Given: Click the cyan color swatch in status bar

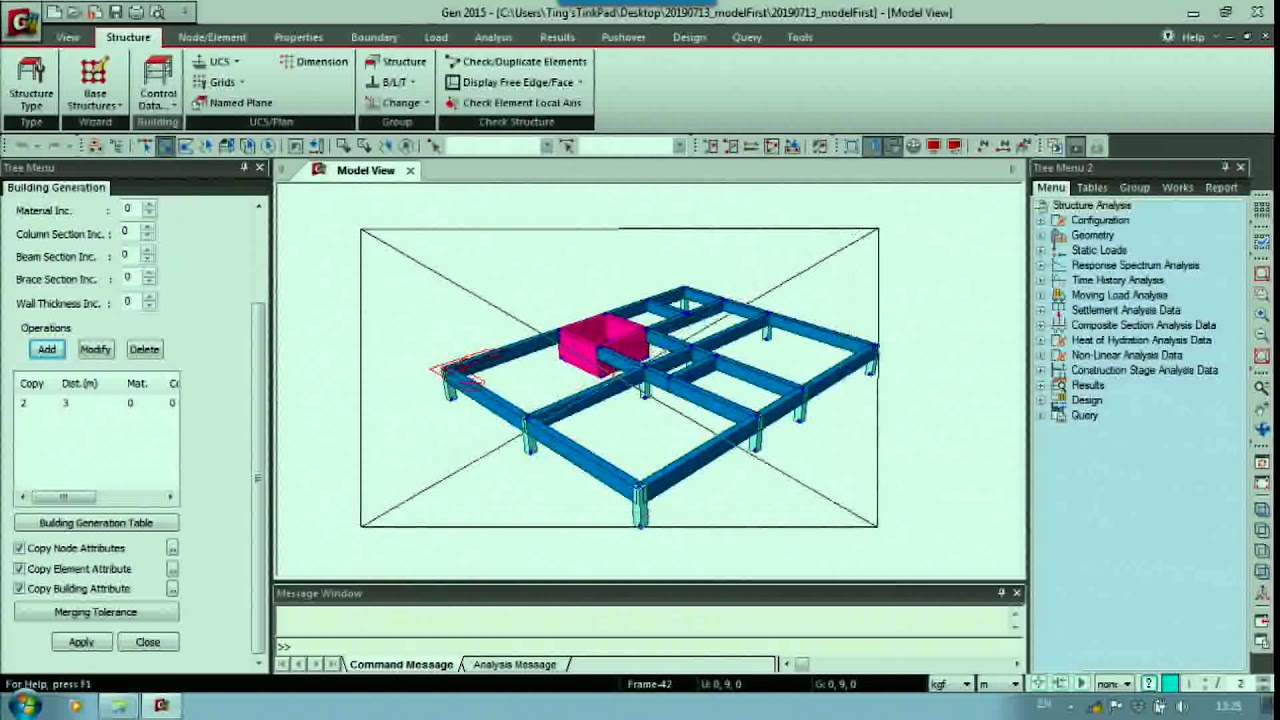Looking at the screenshot, I should [1169, 684].
